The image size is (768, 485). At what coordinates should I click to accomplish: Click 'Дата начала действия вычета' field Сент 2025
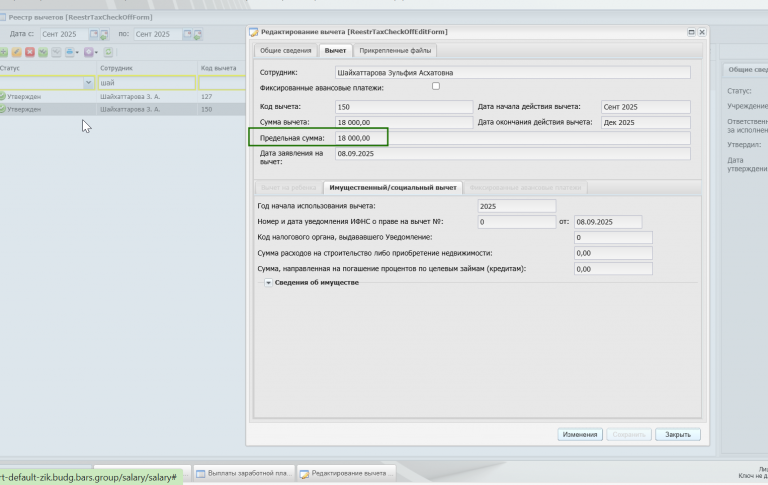pyautogui.click(x=646, y=107)
